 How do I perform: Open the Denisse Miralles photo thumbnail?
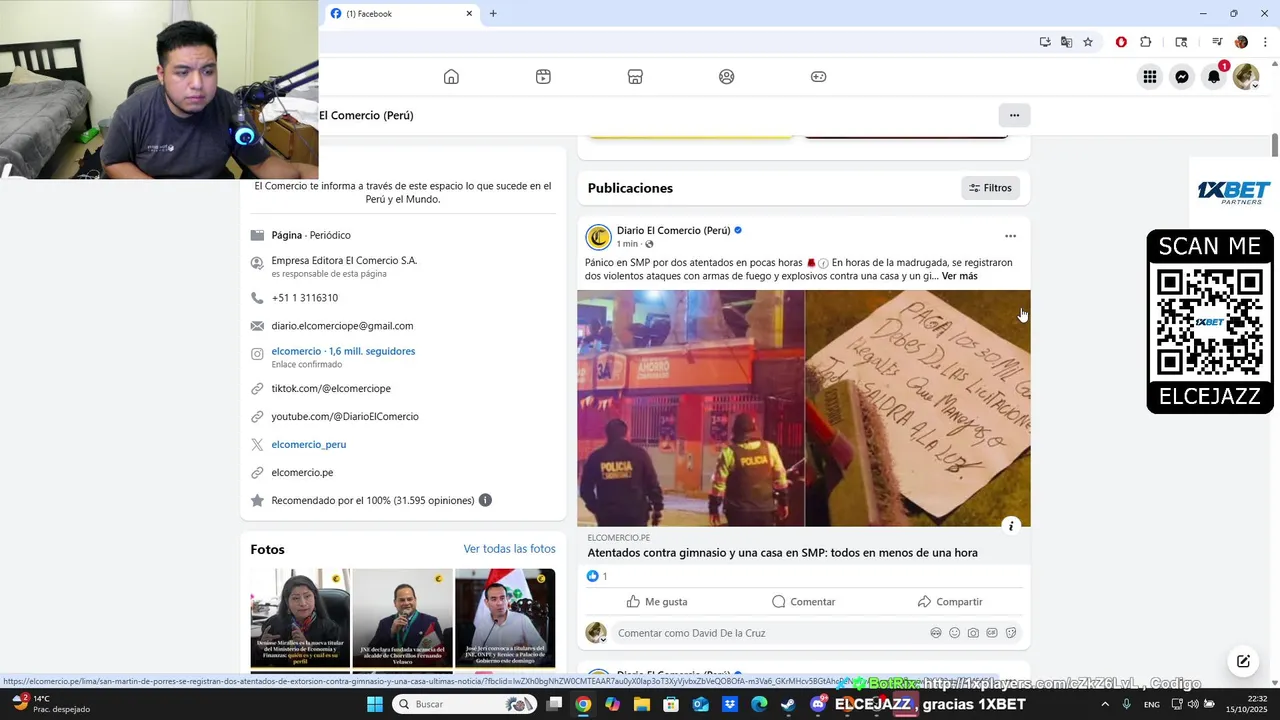[x=300, y=619]
